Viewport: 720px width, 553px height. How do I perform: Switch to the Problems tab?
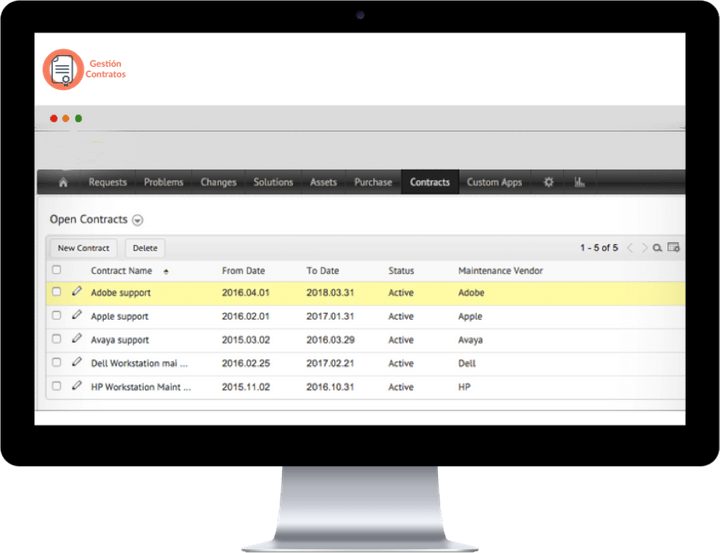tap(163, 182)
